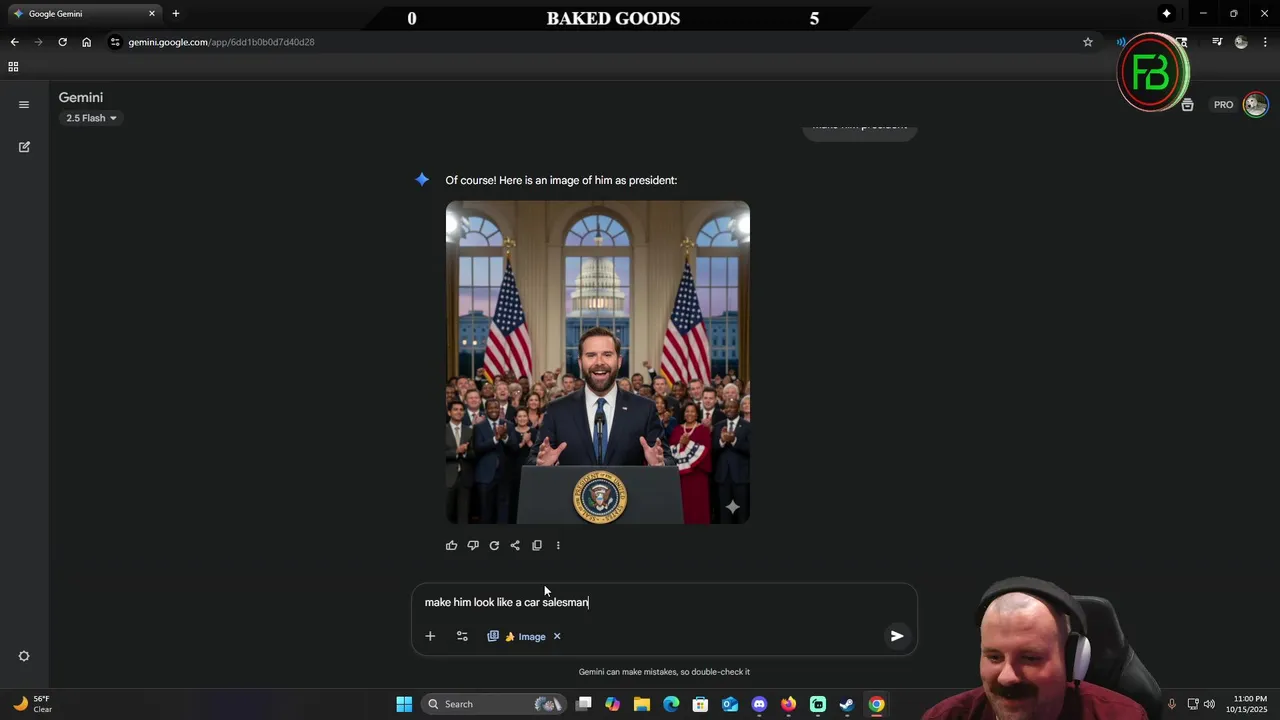Open the temporary chat icon beside PRO
Viewport: 1280px width, 720px height.
(x=1187, y=105)
